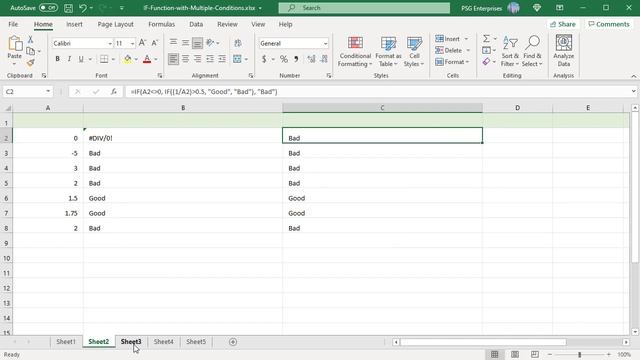
Task: Increase font size with the larger A
Action: click(142, 43)
